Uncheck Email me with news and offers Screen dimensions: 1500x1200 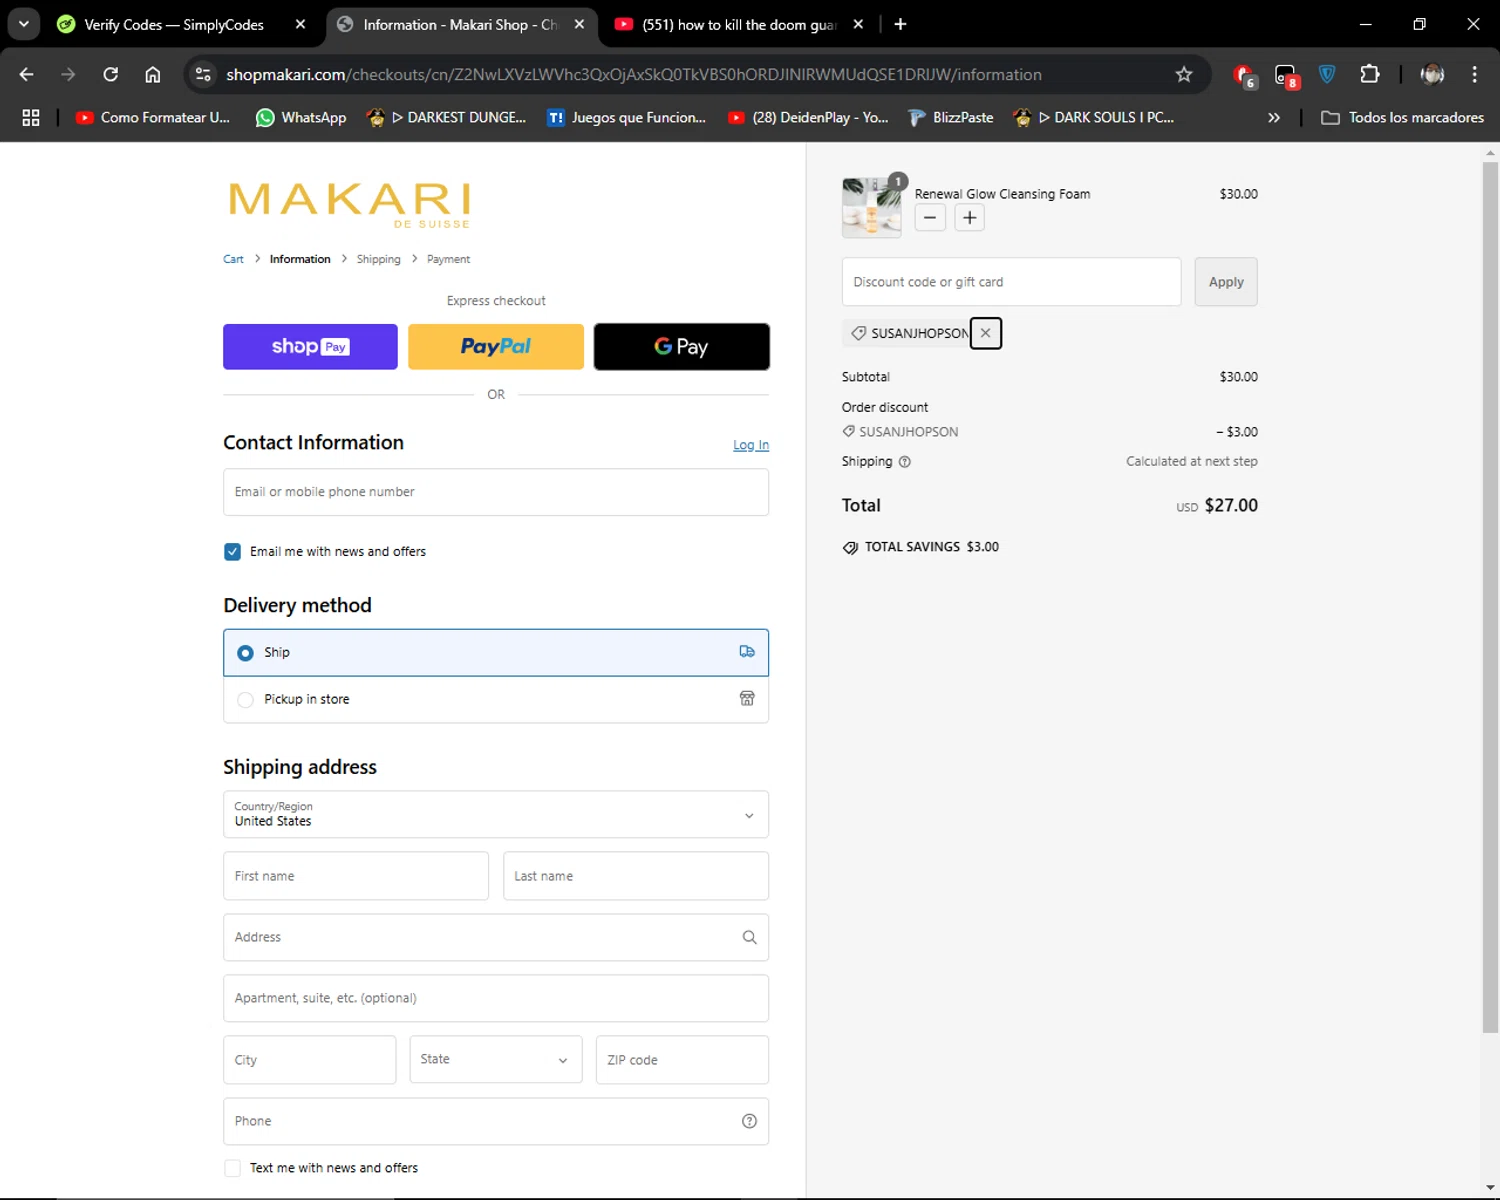coord(232,552)
